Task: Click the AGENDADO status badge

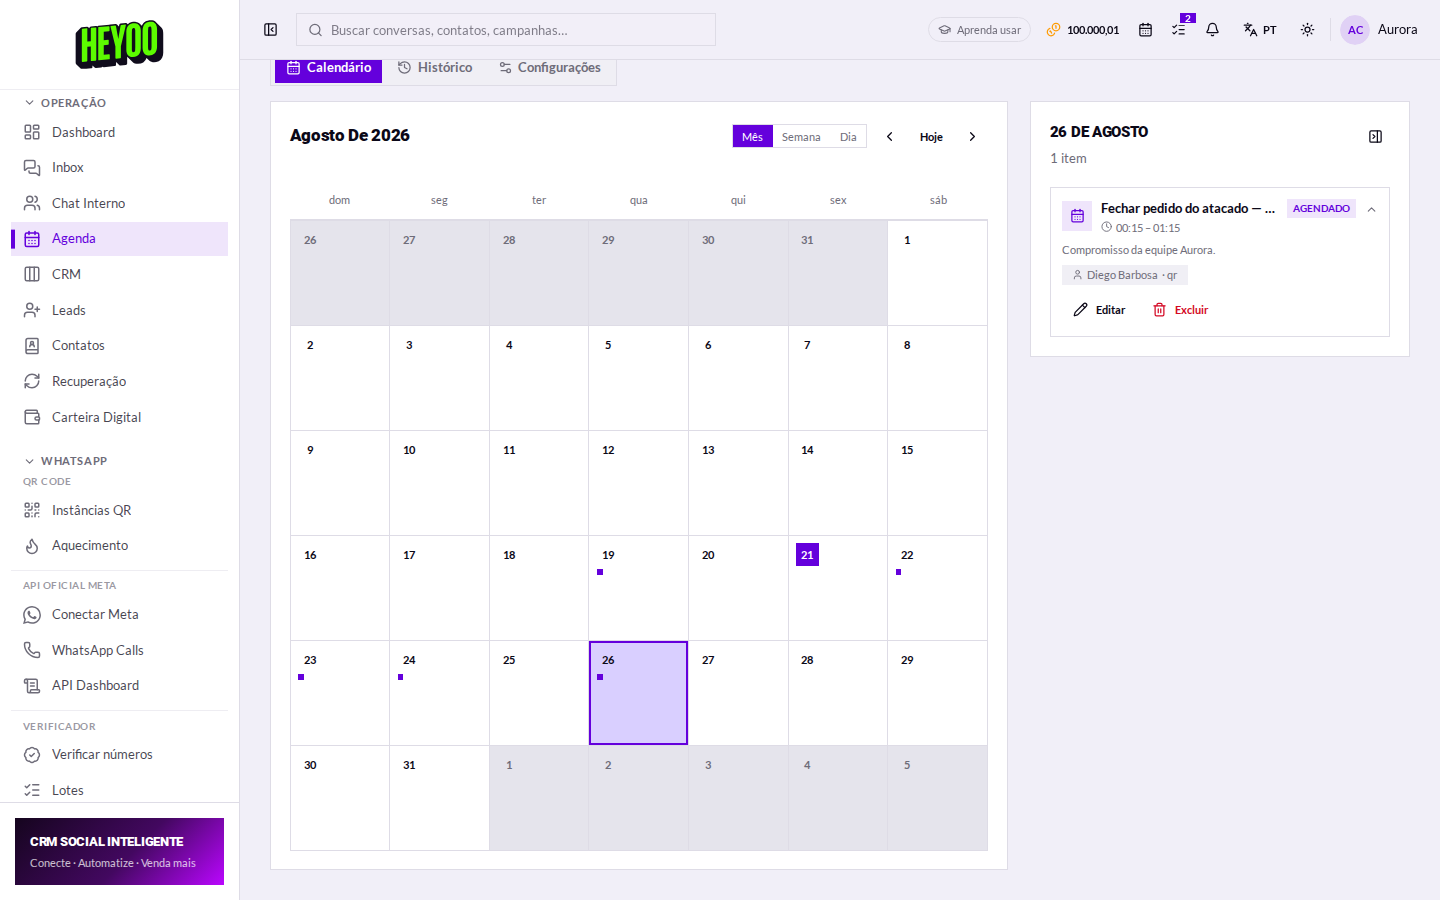Action: pyautogui.click(x=1321, y=209)
